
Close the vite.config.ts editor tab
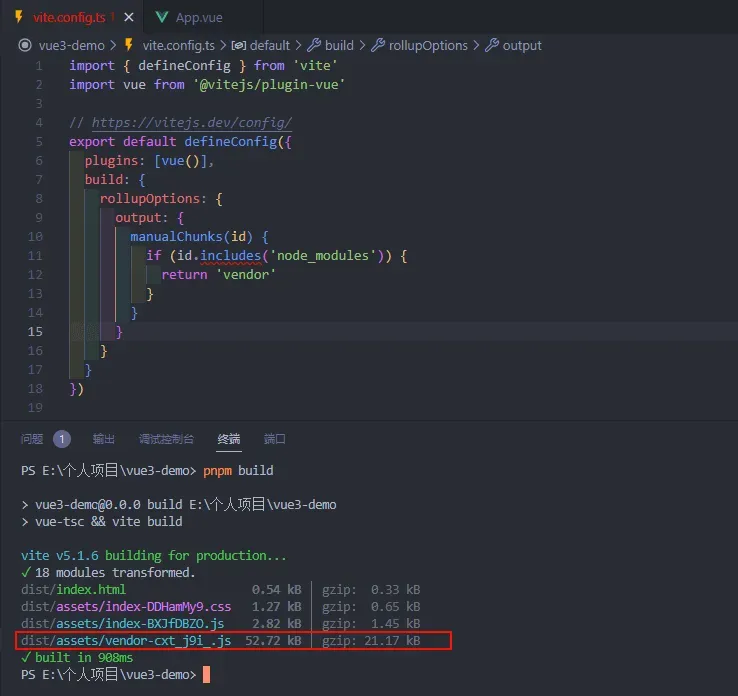(128, 17)
